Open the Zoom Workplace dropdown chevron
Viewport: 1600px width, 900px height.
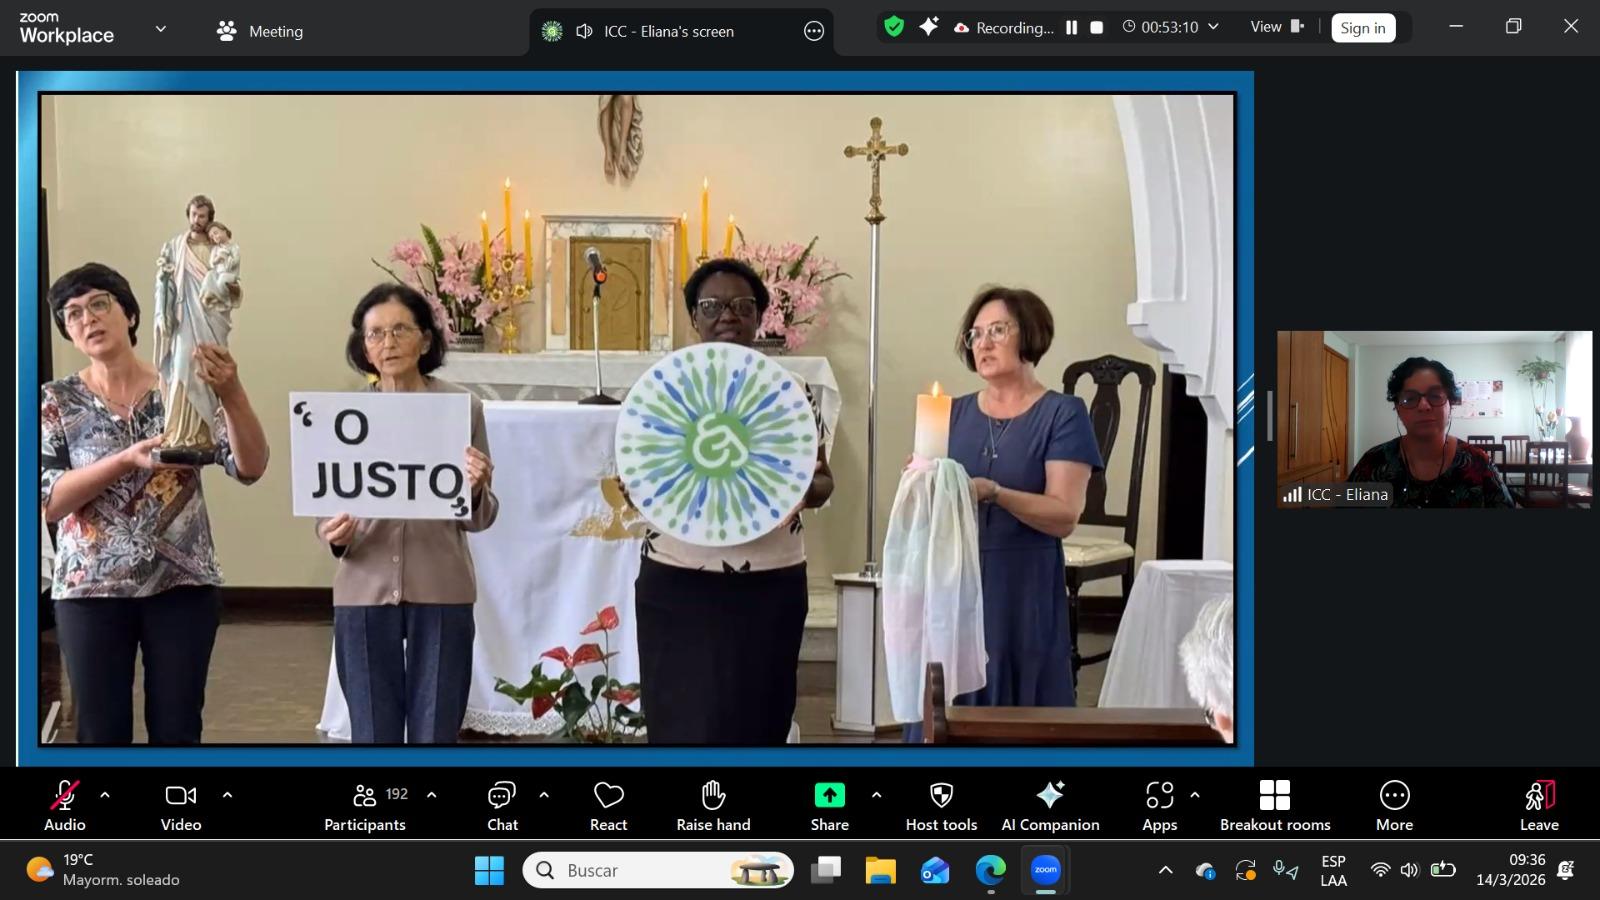point(160,29)
